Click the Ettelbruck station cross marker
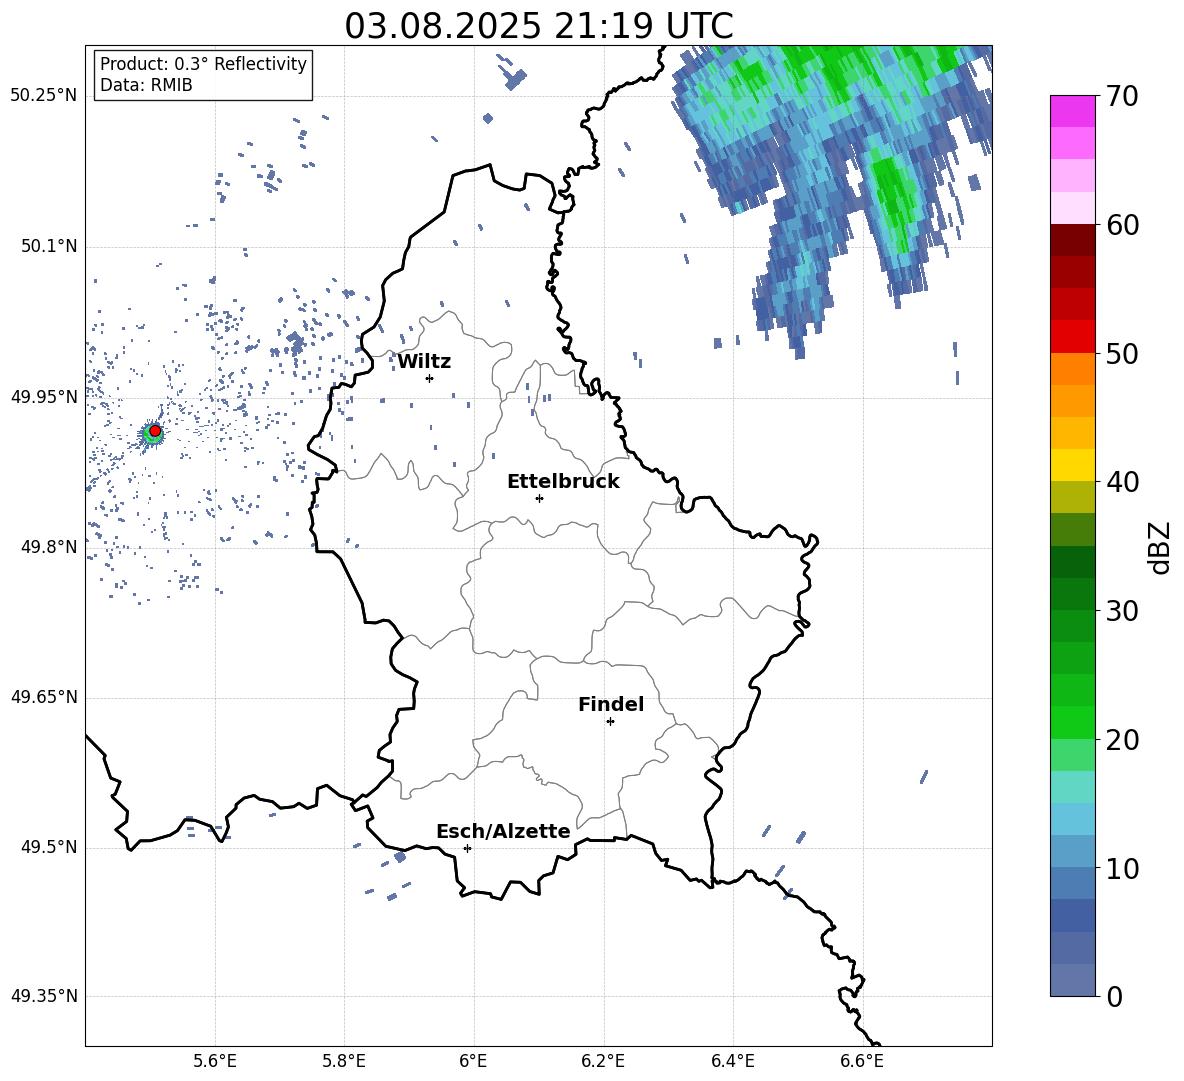Viewport: 1184px width, 1081px height. pyautogui.click(x=539, y=498)
